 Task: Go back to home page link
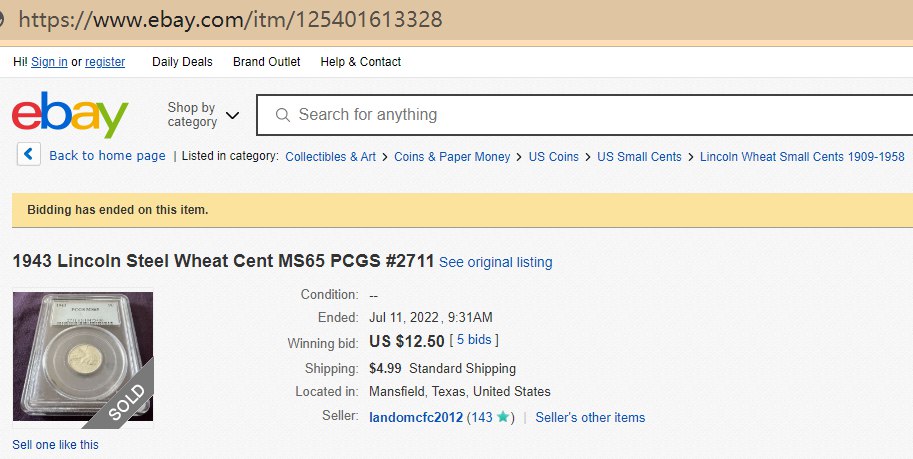tap(107, 156)
